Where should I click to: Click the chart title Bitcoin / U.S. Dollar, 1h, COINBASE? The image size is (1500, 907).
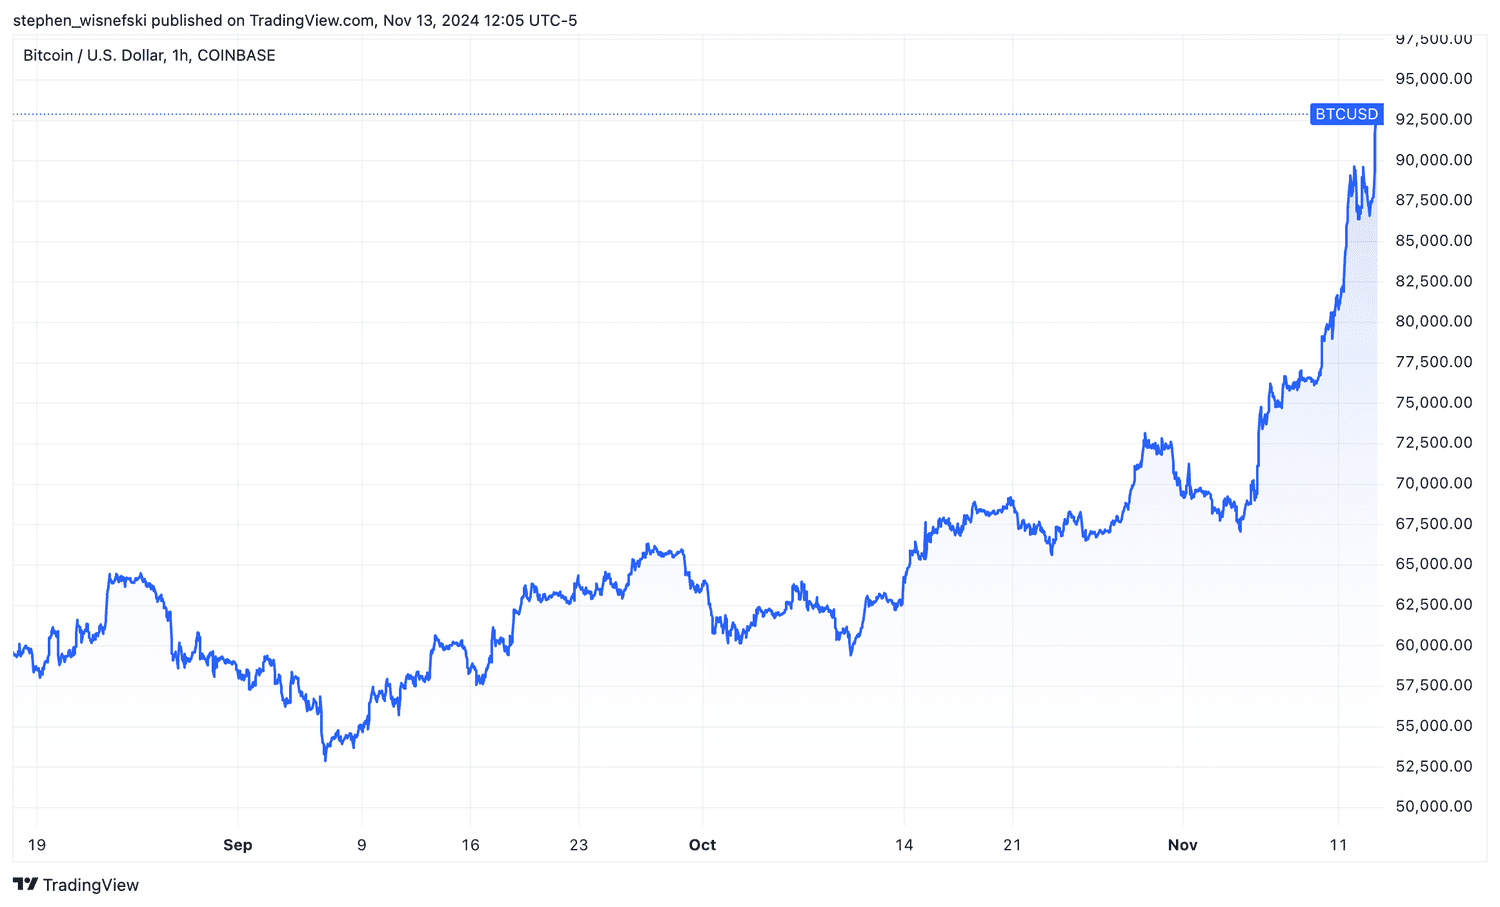(149, 56)
